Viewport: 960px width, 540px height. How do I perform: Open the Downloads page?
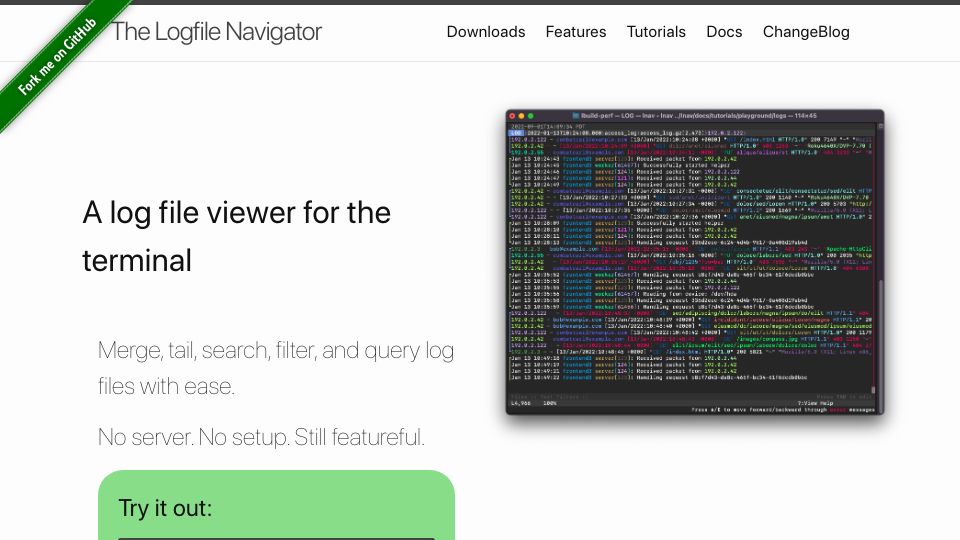(x=486, y=32)
